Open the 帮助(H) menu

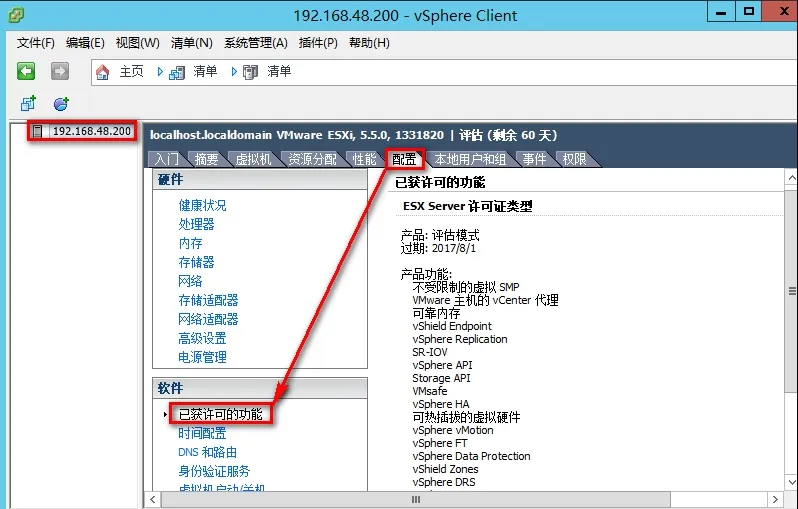[369, 43]
